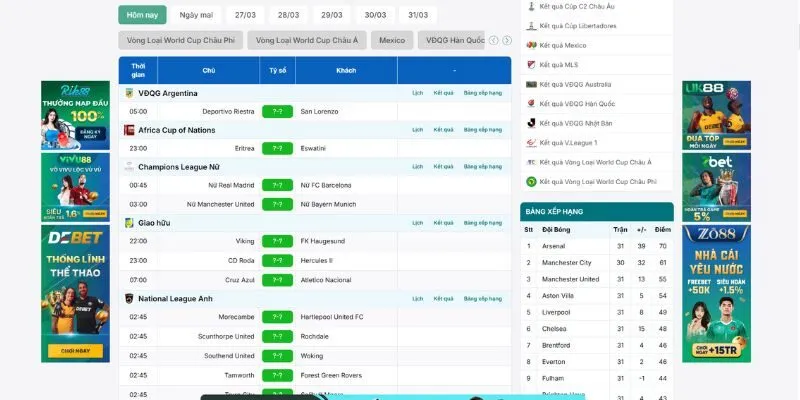The height and width of the screenshot is (400, 800).
Task: Open the Zo88 Nhà cái yêu nước banner
Action: (716, 294)
